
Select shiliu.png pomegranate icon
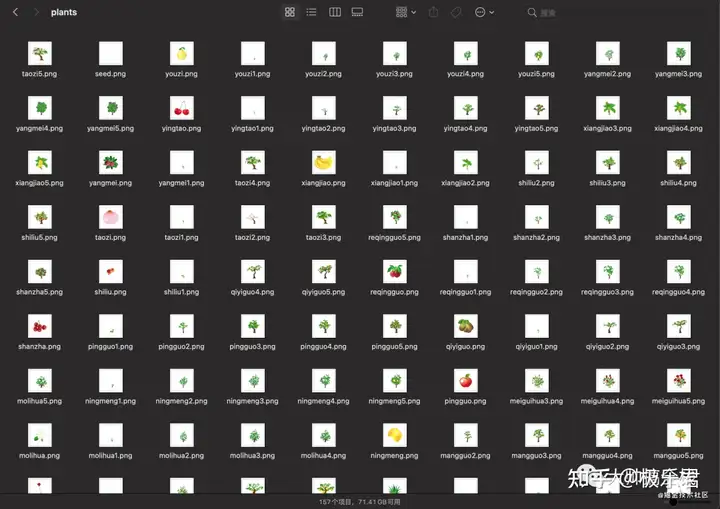111,271
